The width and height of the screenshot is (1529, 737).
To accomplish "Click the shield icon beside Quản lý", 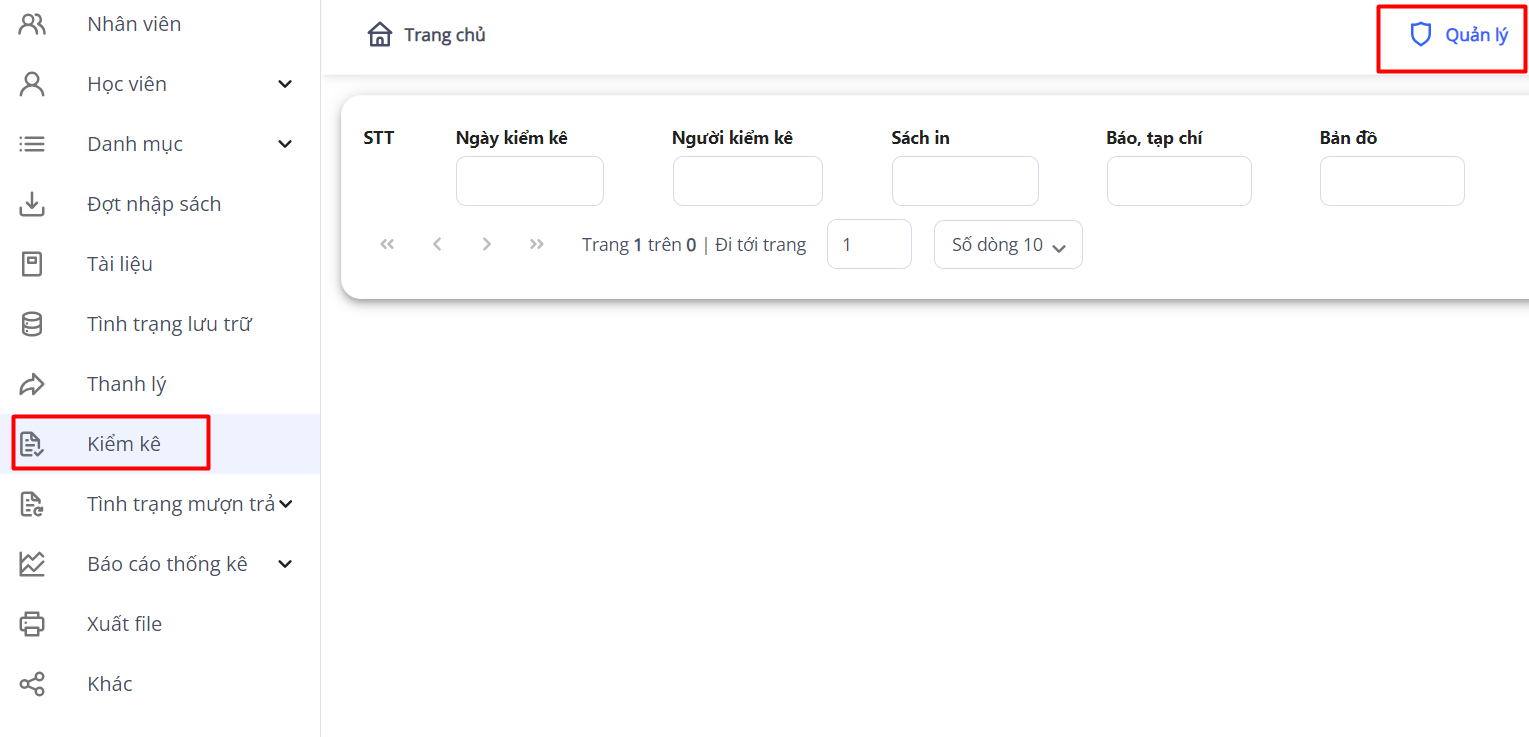I will point(1420,35).
